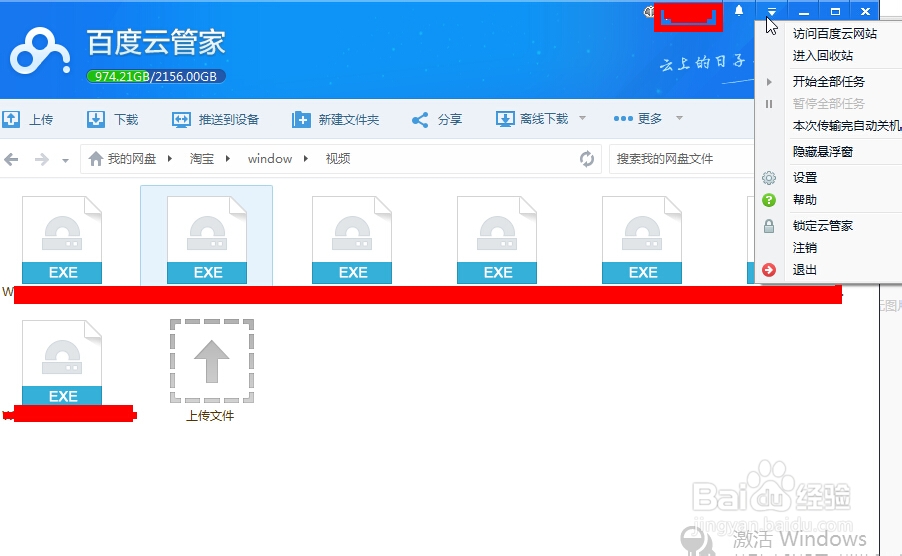The image size is (902, 556).
Task: Go back with the left arrow
Action: point(11,159)
